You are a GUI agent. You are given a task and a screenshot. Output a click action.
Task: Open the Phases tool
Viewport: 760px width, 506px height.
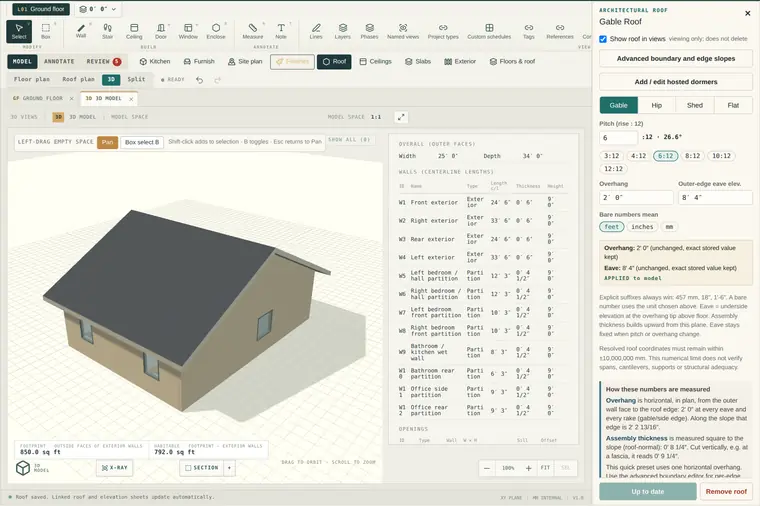click(369, 31)
